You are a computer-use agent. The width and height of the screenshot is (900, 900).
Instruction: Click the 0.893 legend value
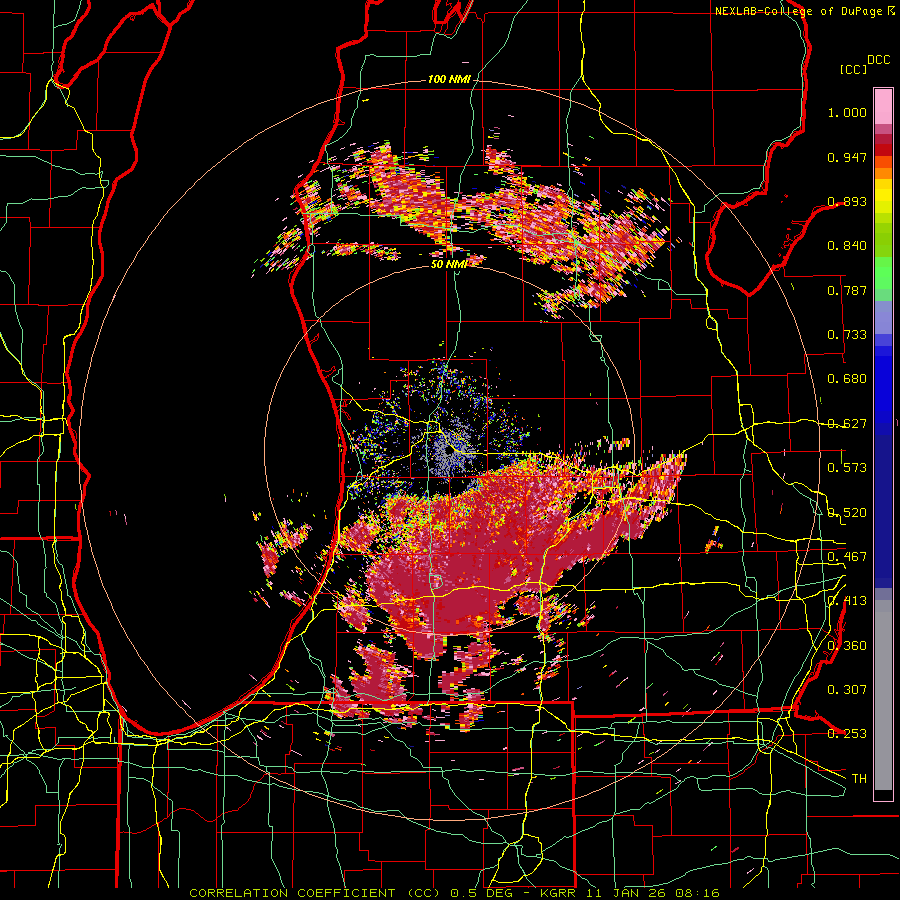(847, 201)
